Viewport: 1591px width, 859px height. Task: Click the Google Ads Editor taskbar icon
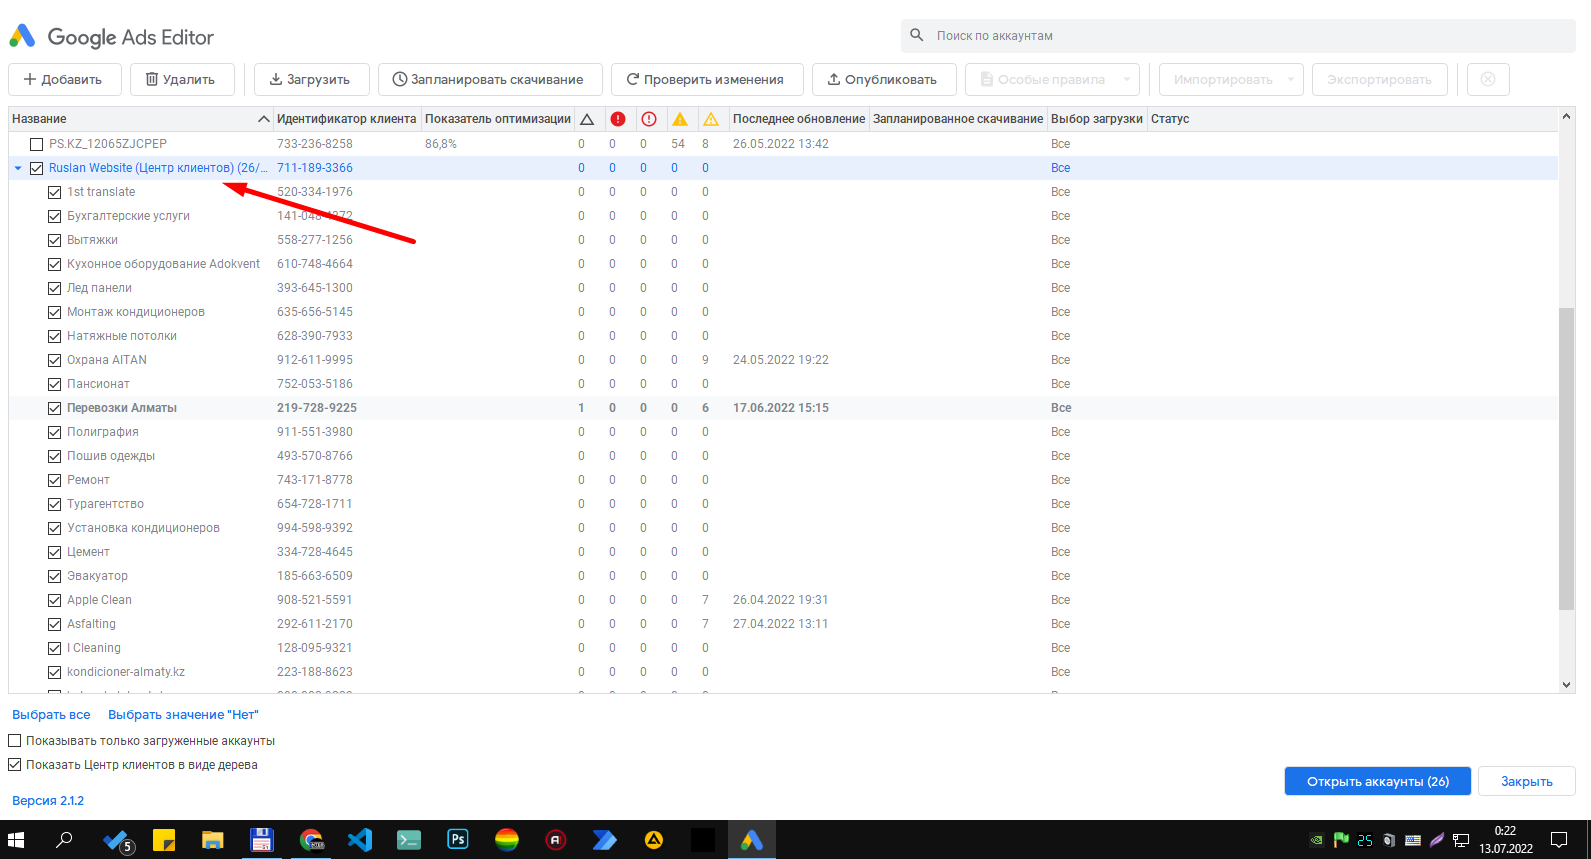752,840
